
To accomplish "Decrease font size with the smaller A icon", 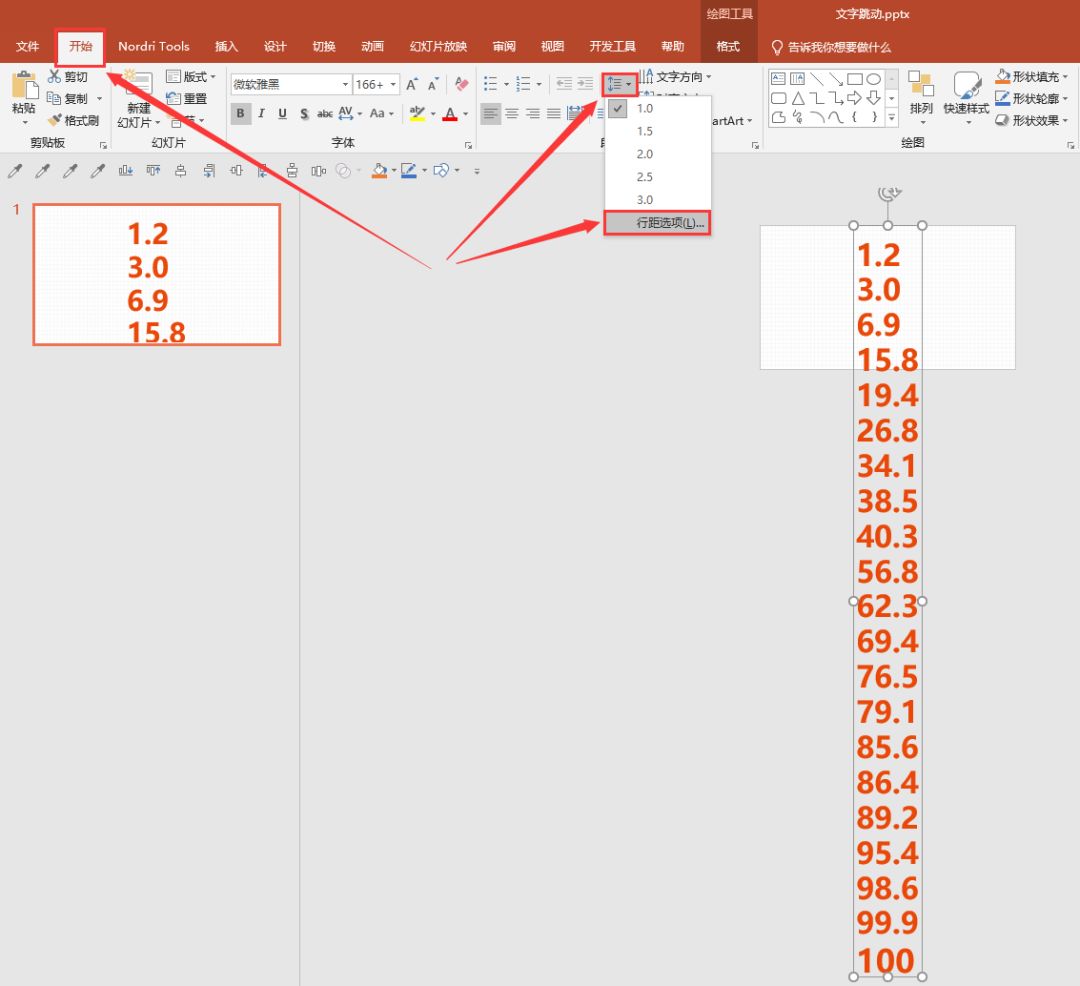I will pos(433,85).
